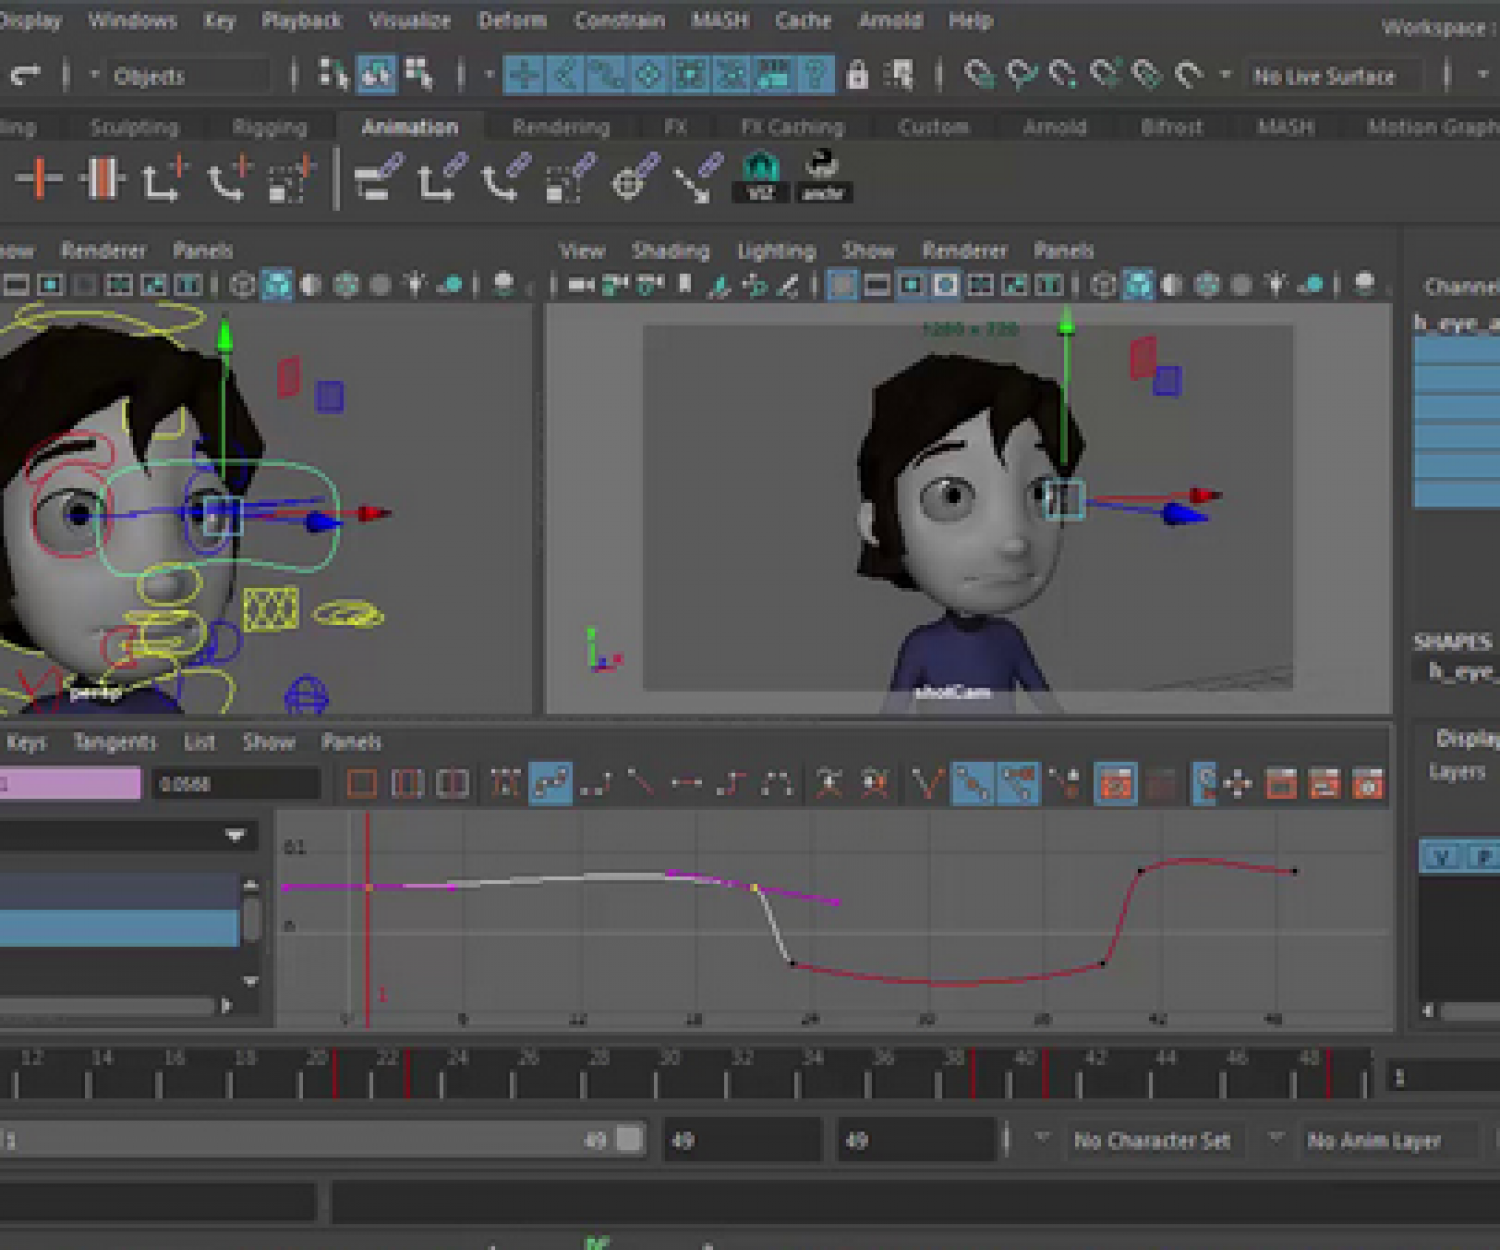
Task: Click the Step tangents icon in Graph Editor
Action: [732, 784]
